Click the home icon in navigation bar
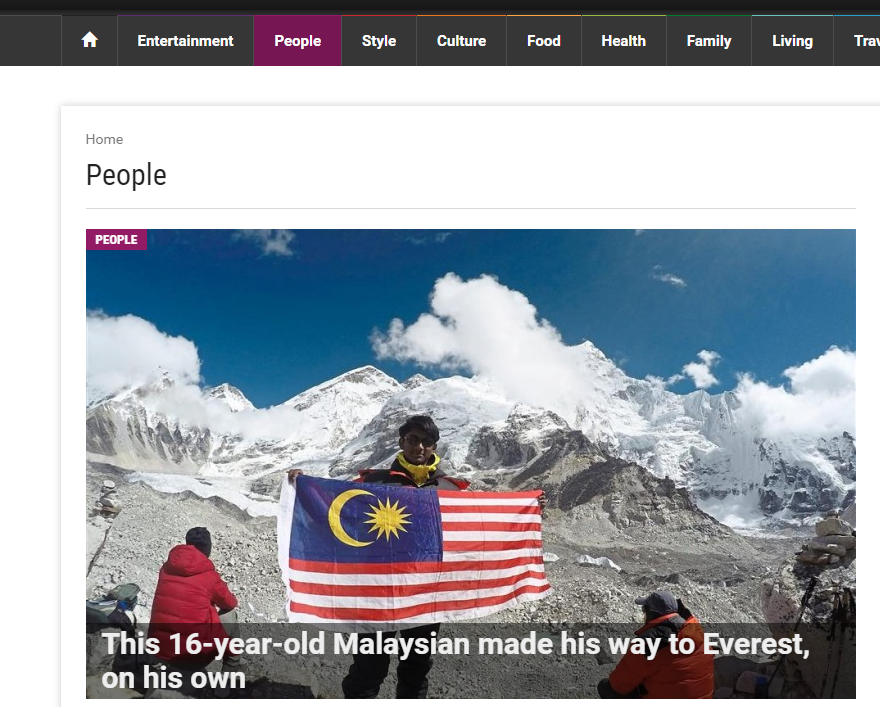Screen dimensions: 880x707 coord(89,40)
